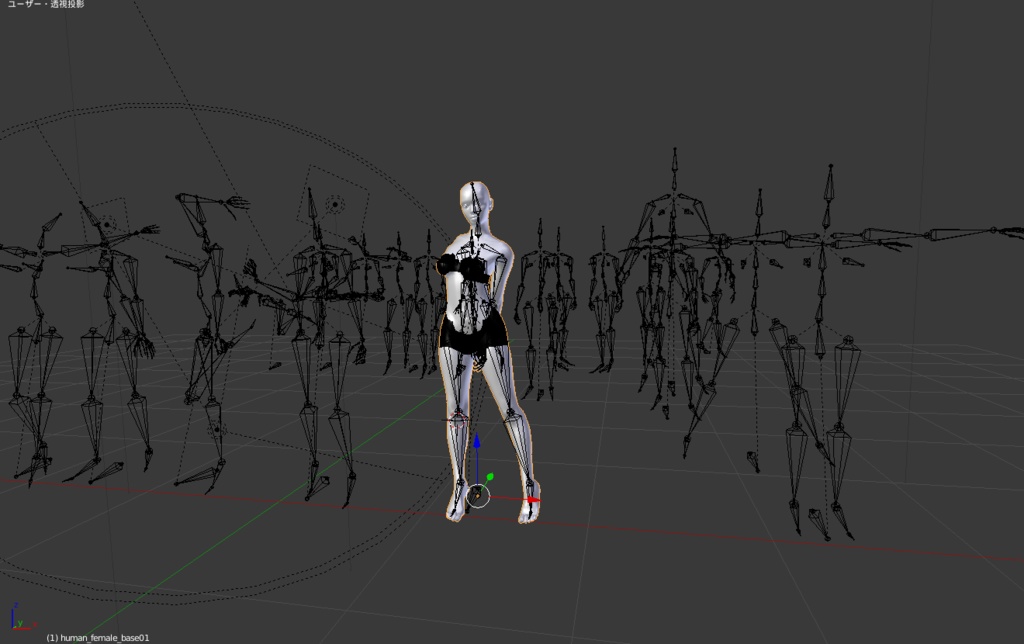Click the blue Z-axis manipulator arrow
The image size is (1024, 644).
pyautogui.click(x=477, y=442)
